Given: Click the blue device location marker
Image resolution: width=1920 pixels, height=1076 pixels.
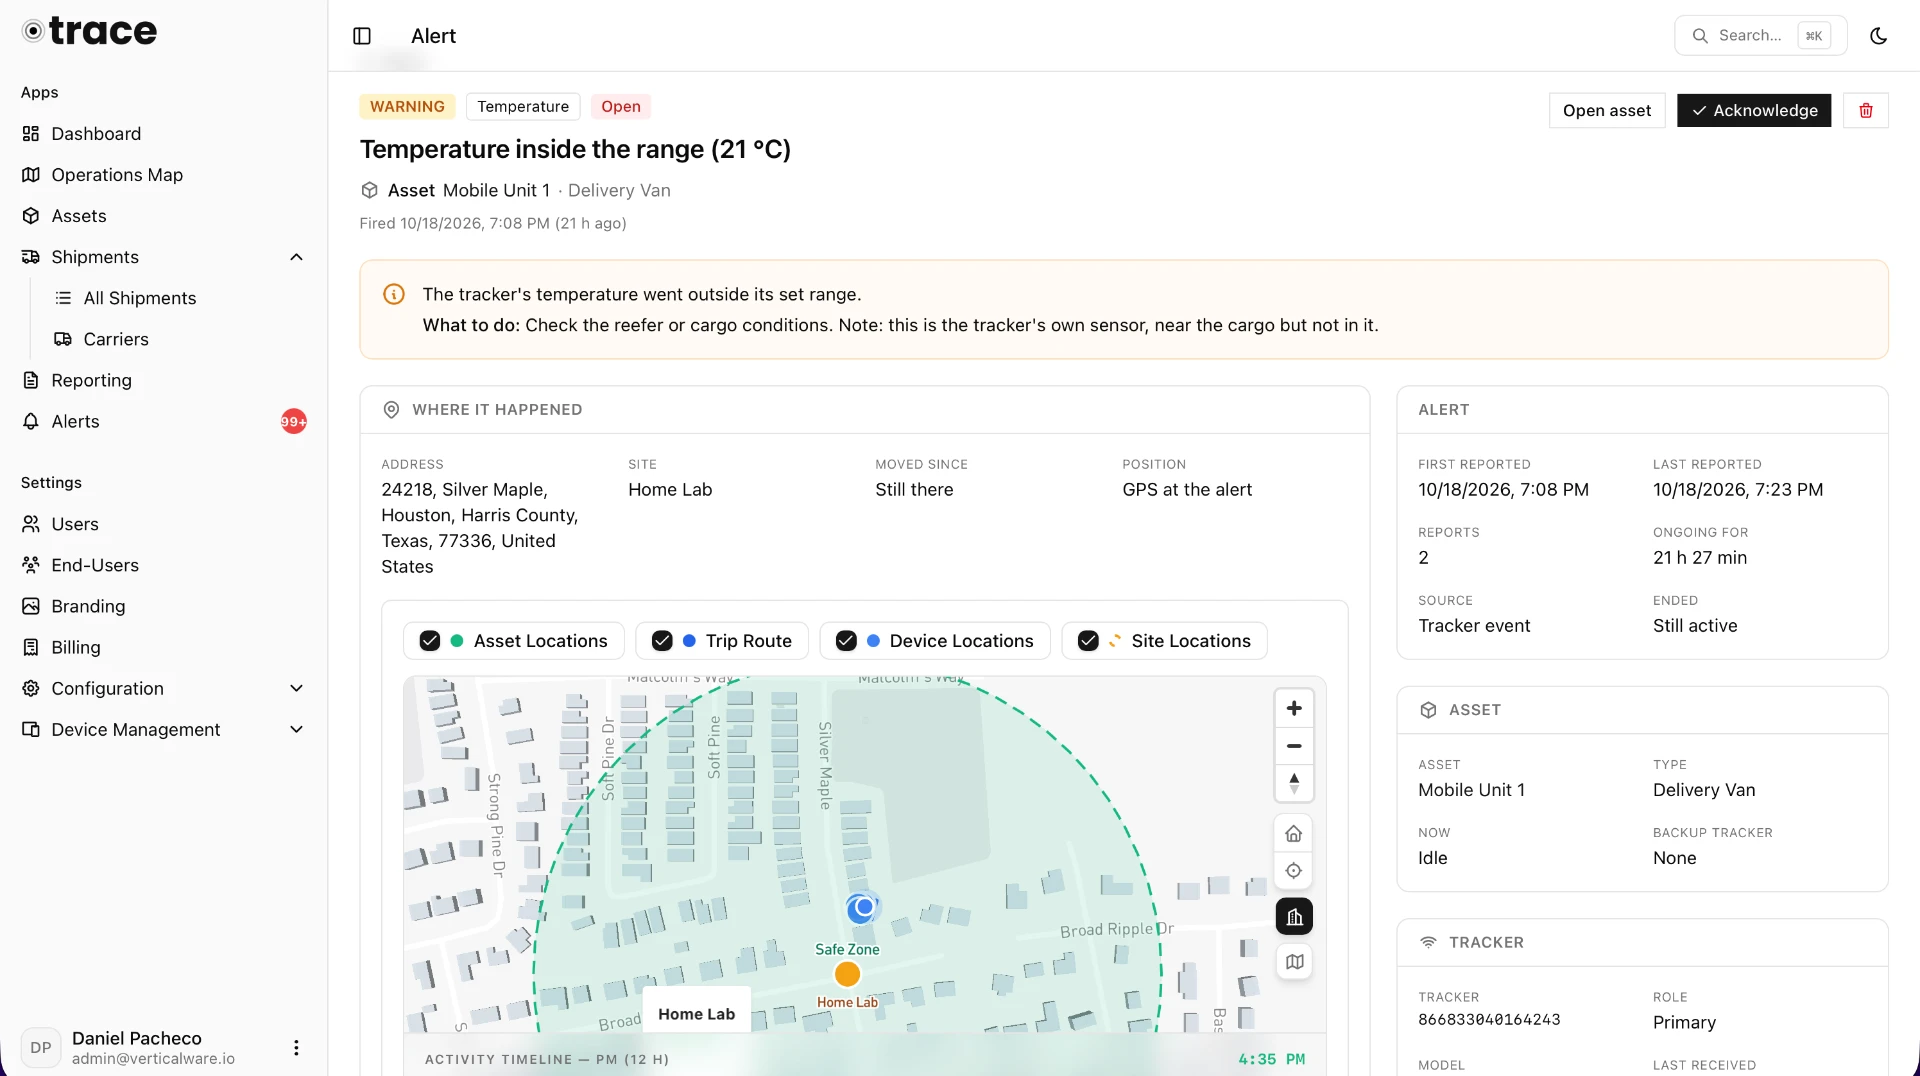Looking at the screenshot, I should click(863, 908).
